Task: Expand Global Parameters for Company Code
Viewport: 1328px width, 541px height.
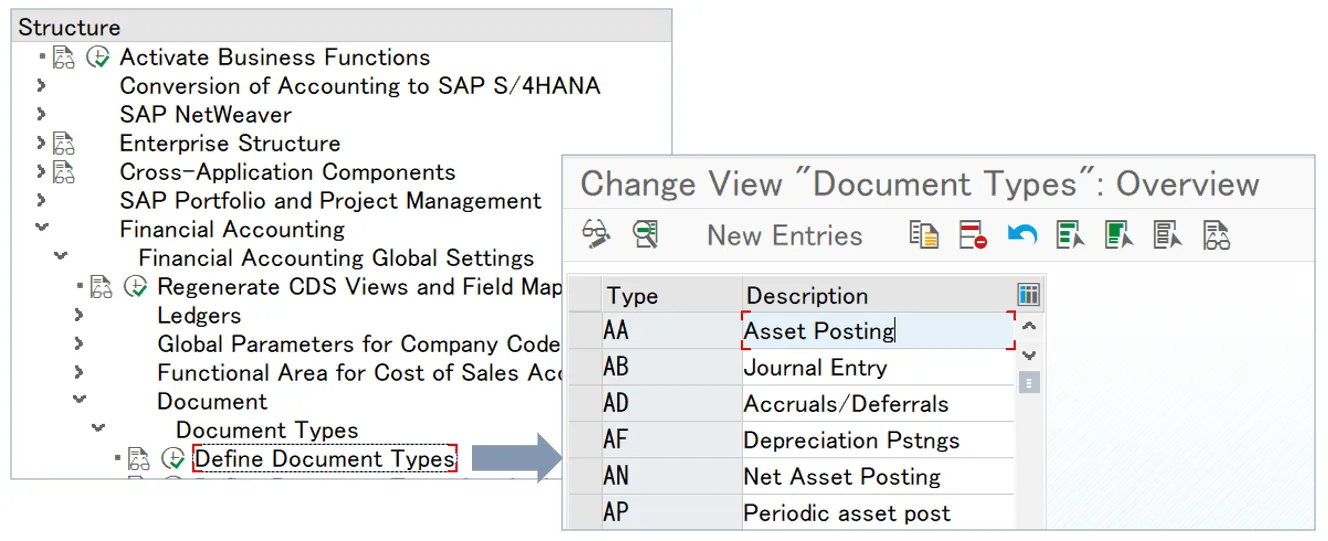Action: coord(79,344)
